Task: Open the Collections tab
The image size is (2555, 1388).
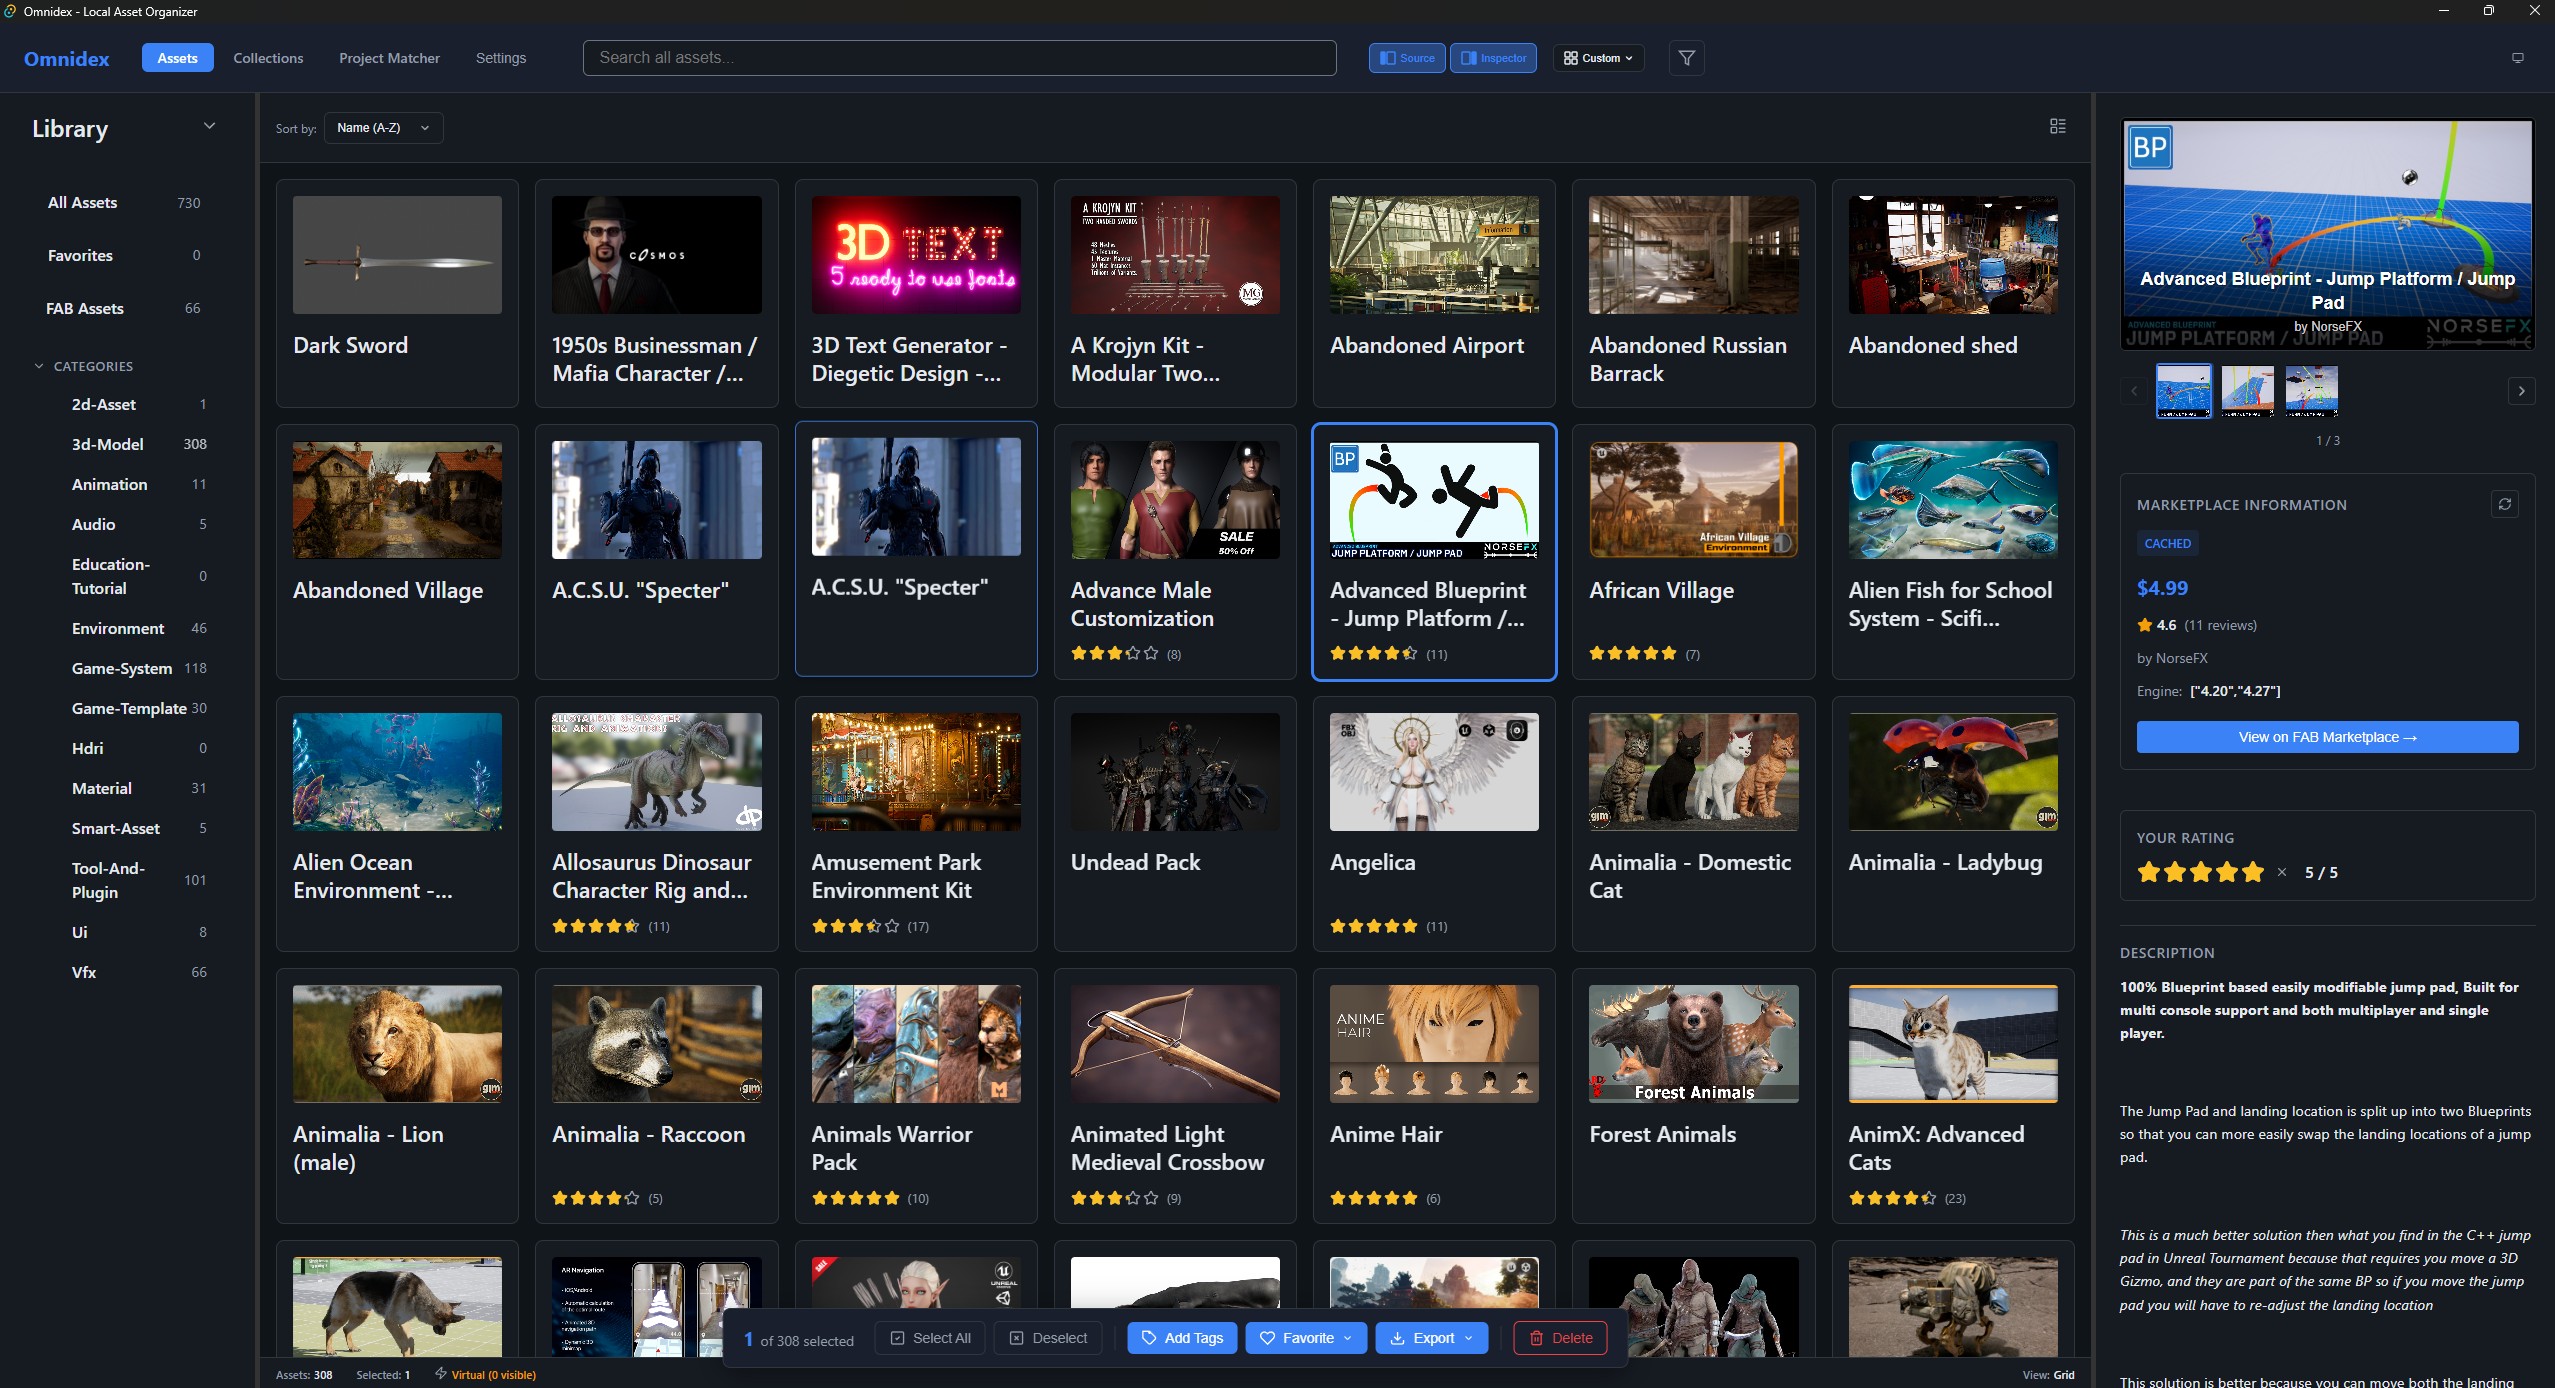Action: coord(268,58)
